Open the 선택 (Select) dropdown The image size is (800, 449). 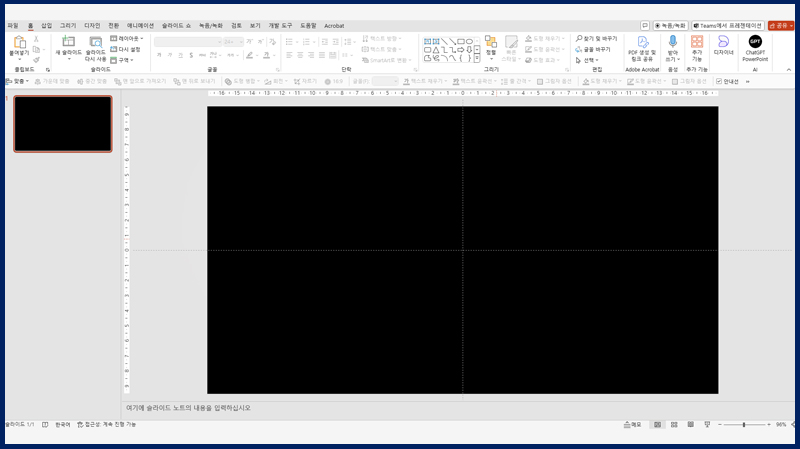point(587,60)
